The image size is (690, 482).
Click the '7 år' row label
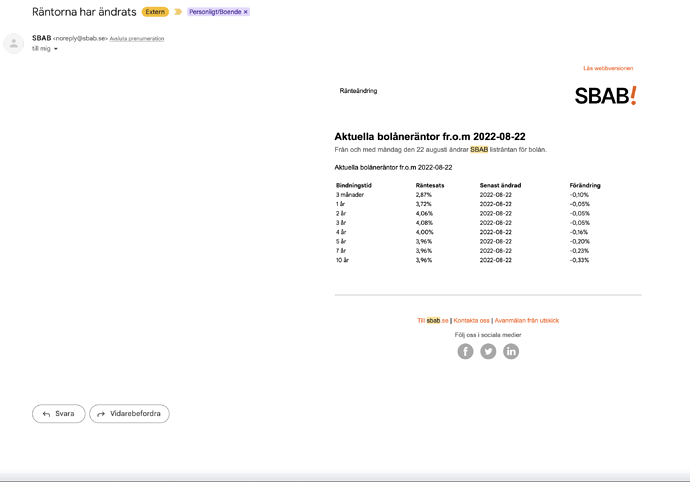click(341, 251)
